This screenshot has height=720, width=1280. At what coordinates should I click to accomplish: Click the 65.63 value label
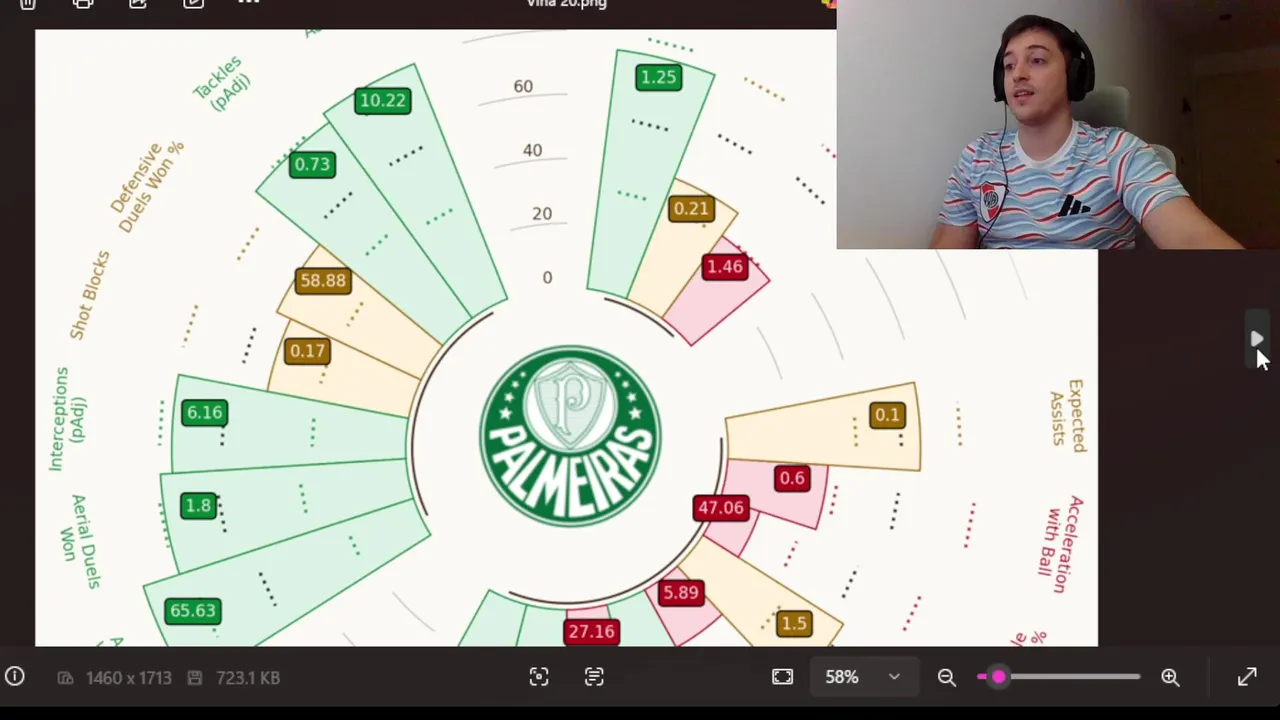pos(193,610)
